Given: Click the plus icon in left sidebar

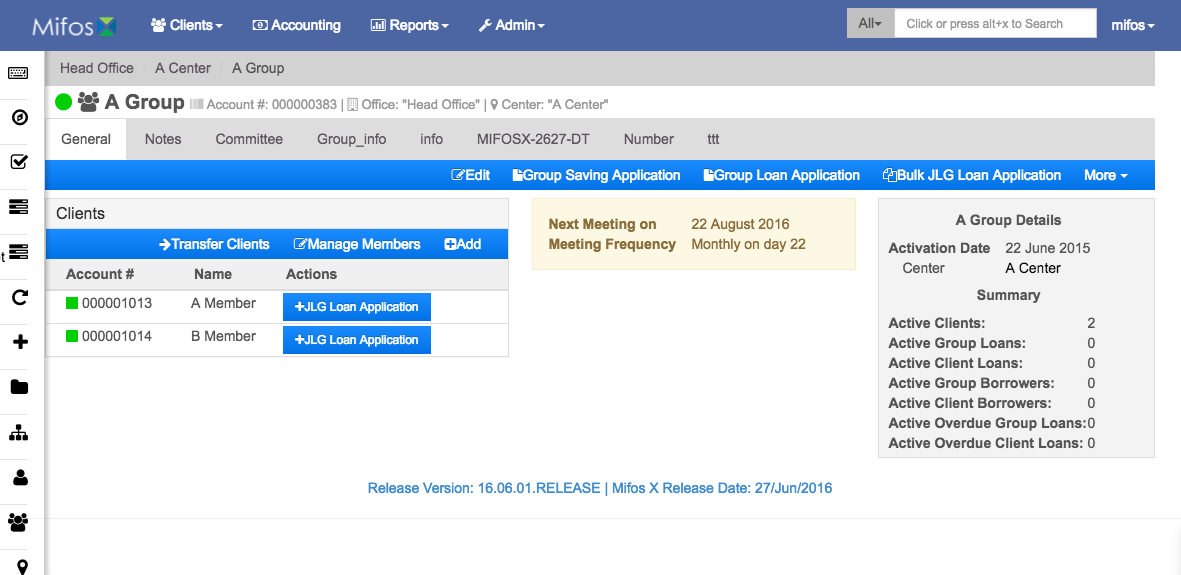Looking at the screenshot, I should (x=20, y=342).
